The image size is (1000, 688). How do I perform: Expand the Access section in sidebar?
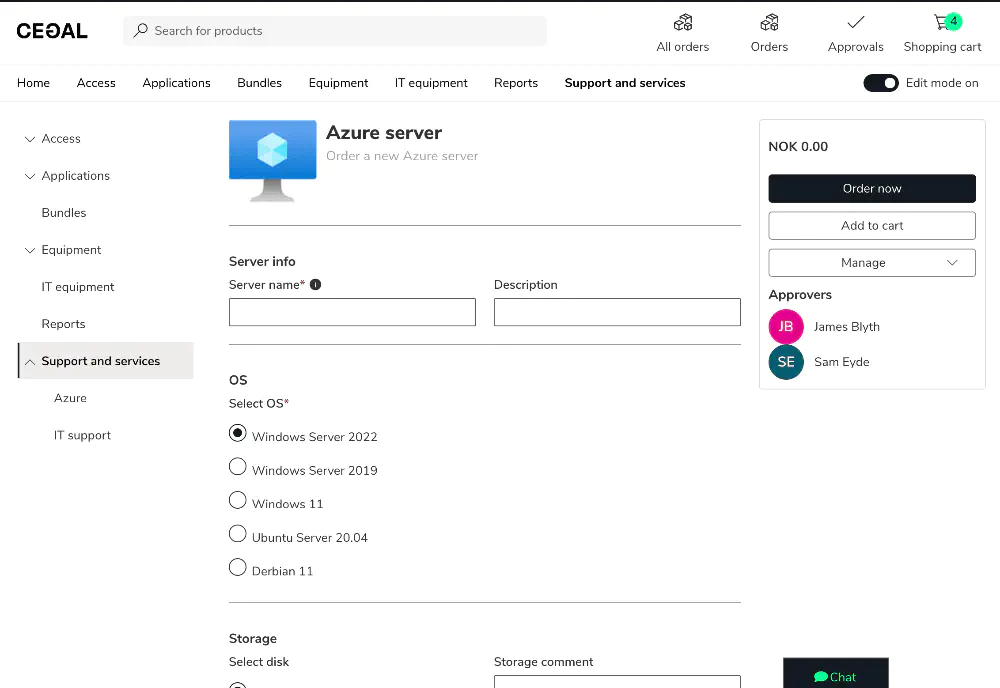point(30,139)
